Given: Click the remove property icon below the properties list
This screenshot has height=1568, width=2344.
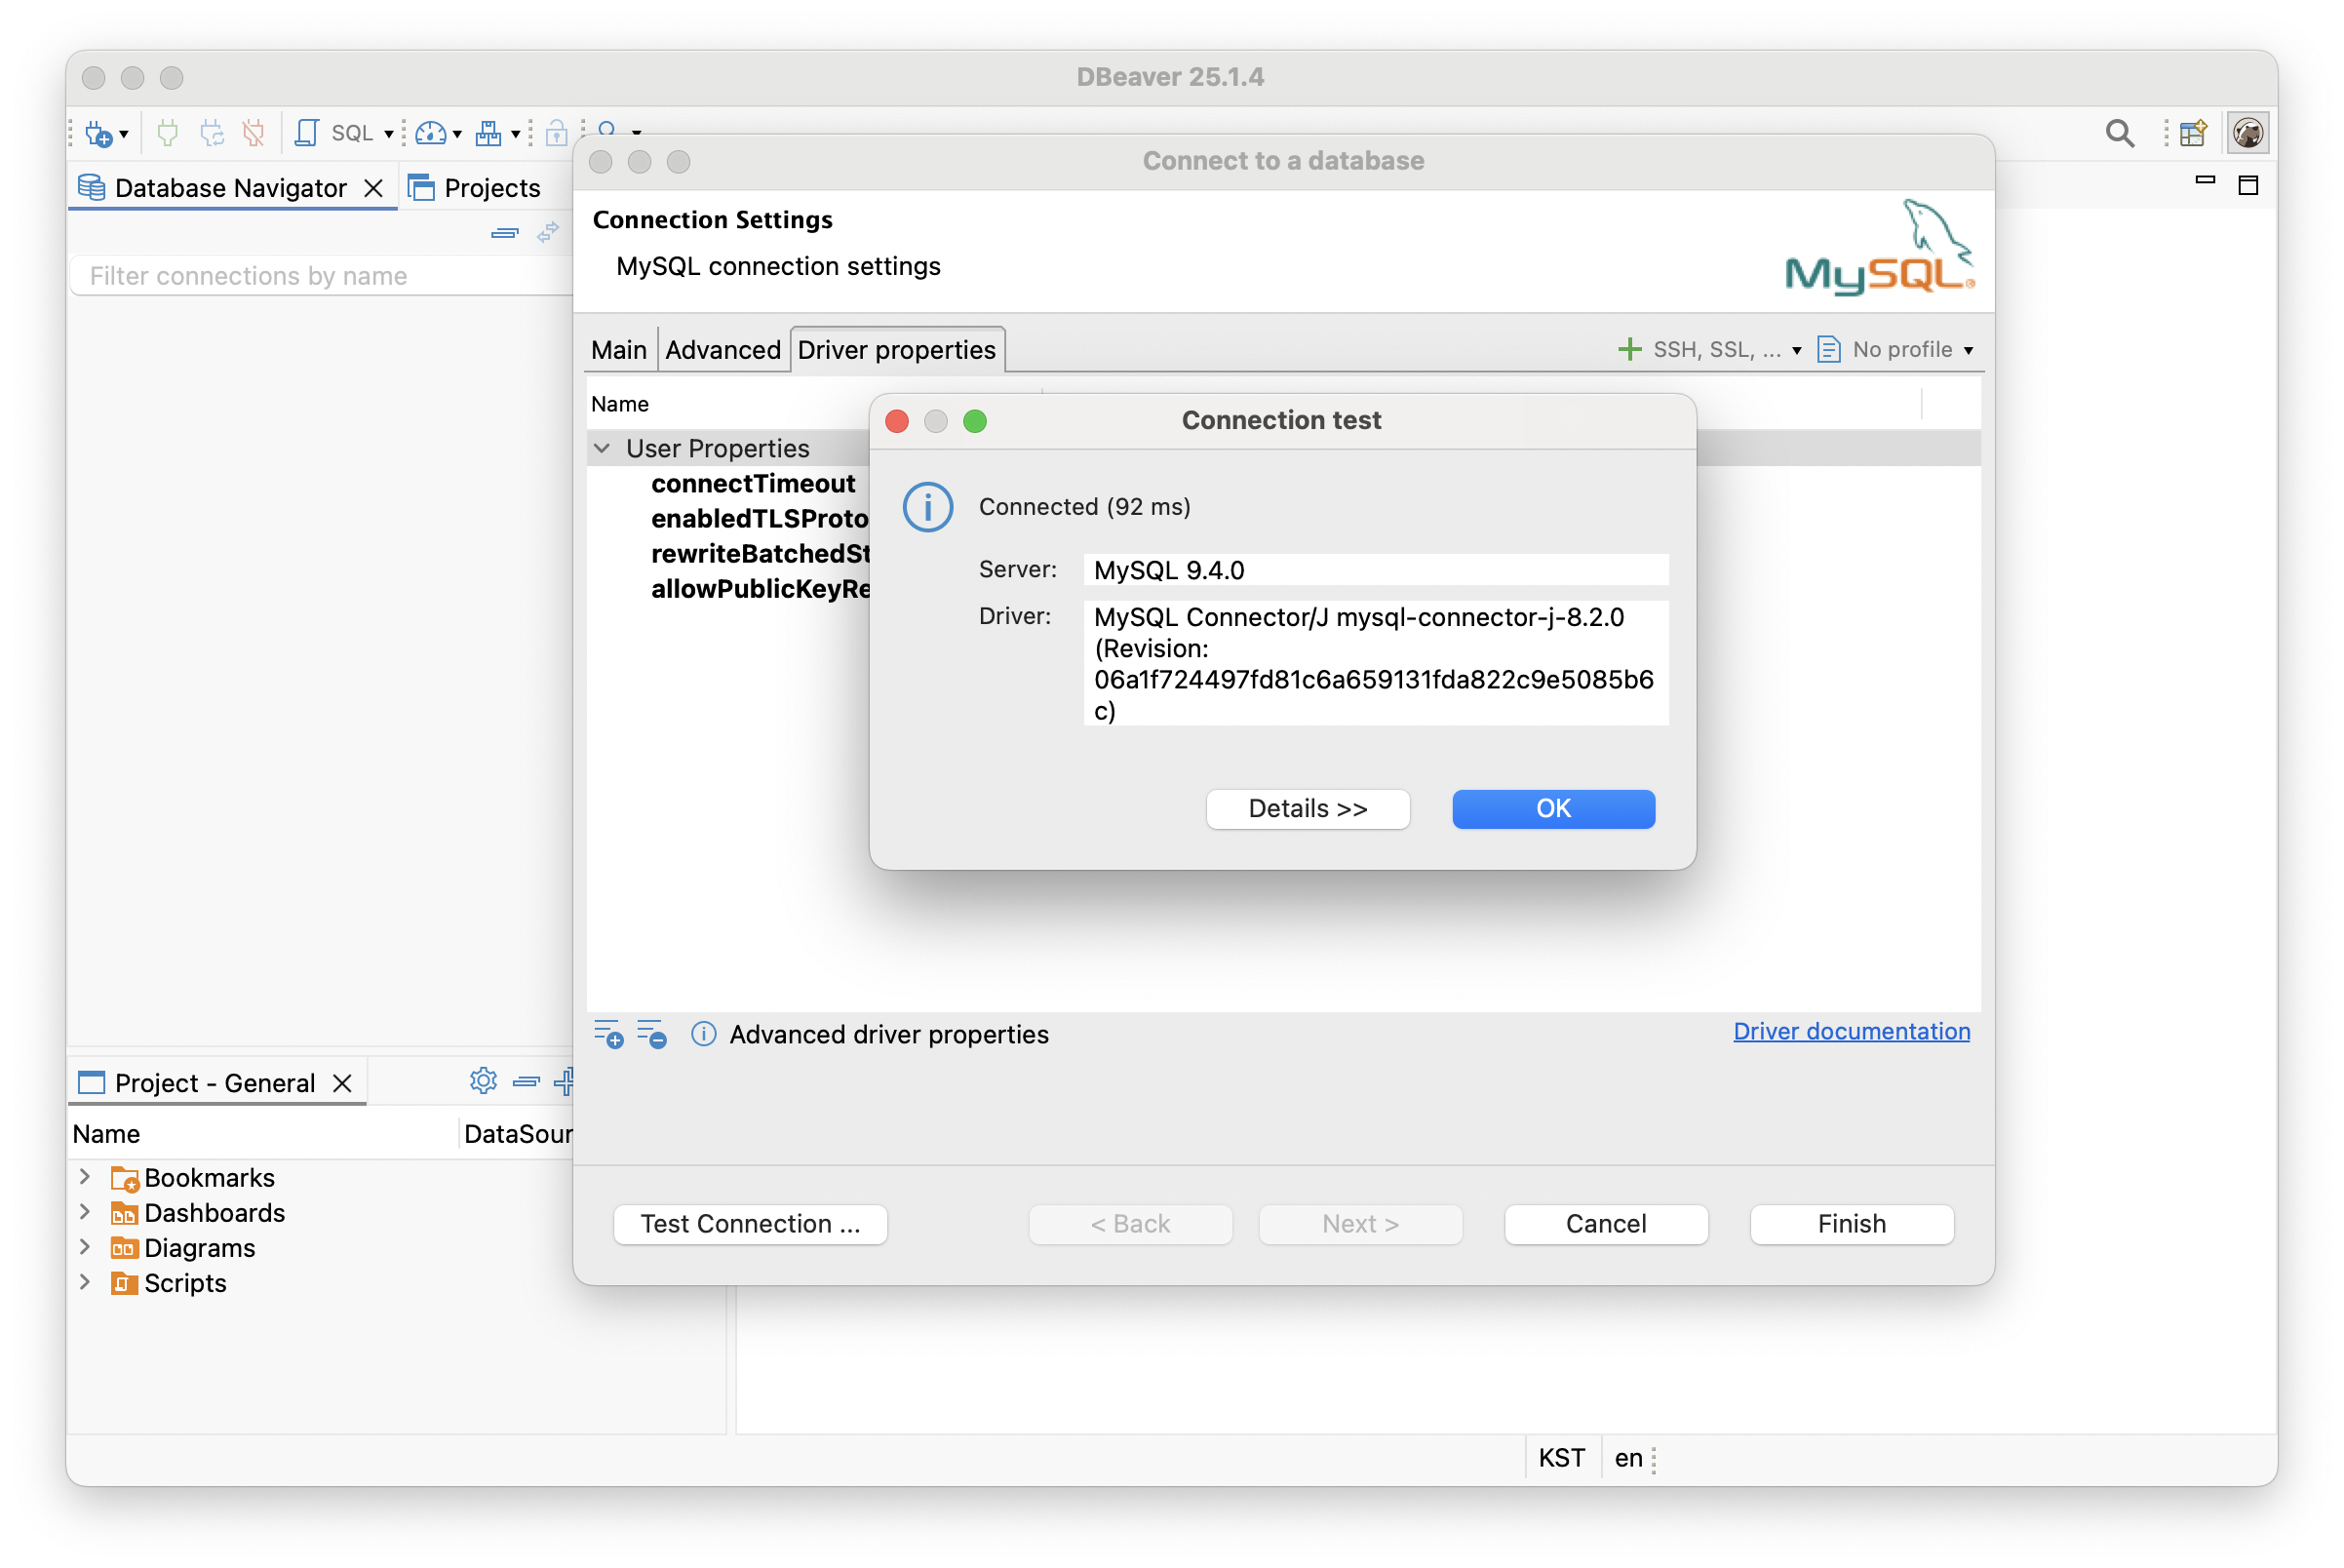Looking at the screenshot, I should click(x=652, y=1034).
